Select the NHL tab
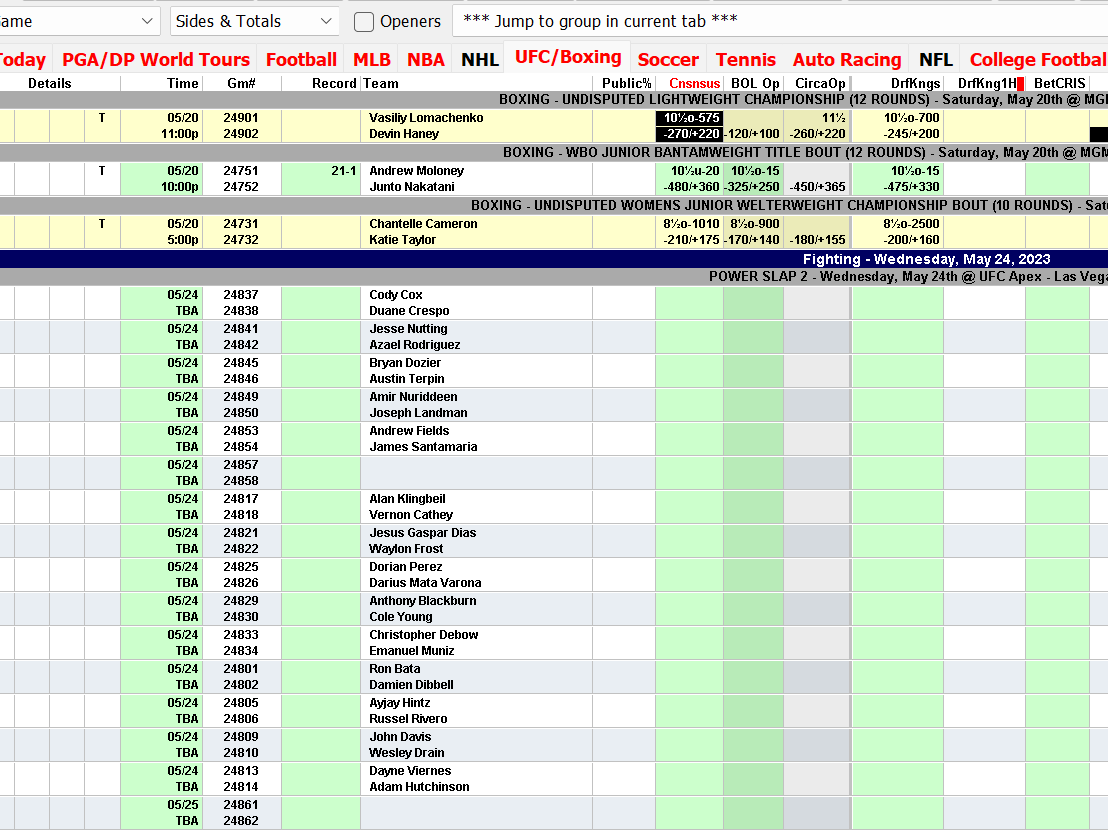Viewport: 1108px width, 840px height. (480, 59)
